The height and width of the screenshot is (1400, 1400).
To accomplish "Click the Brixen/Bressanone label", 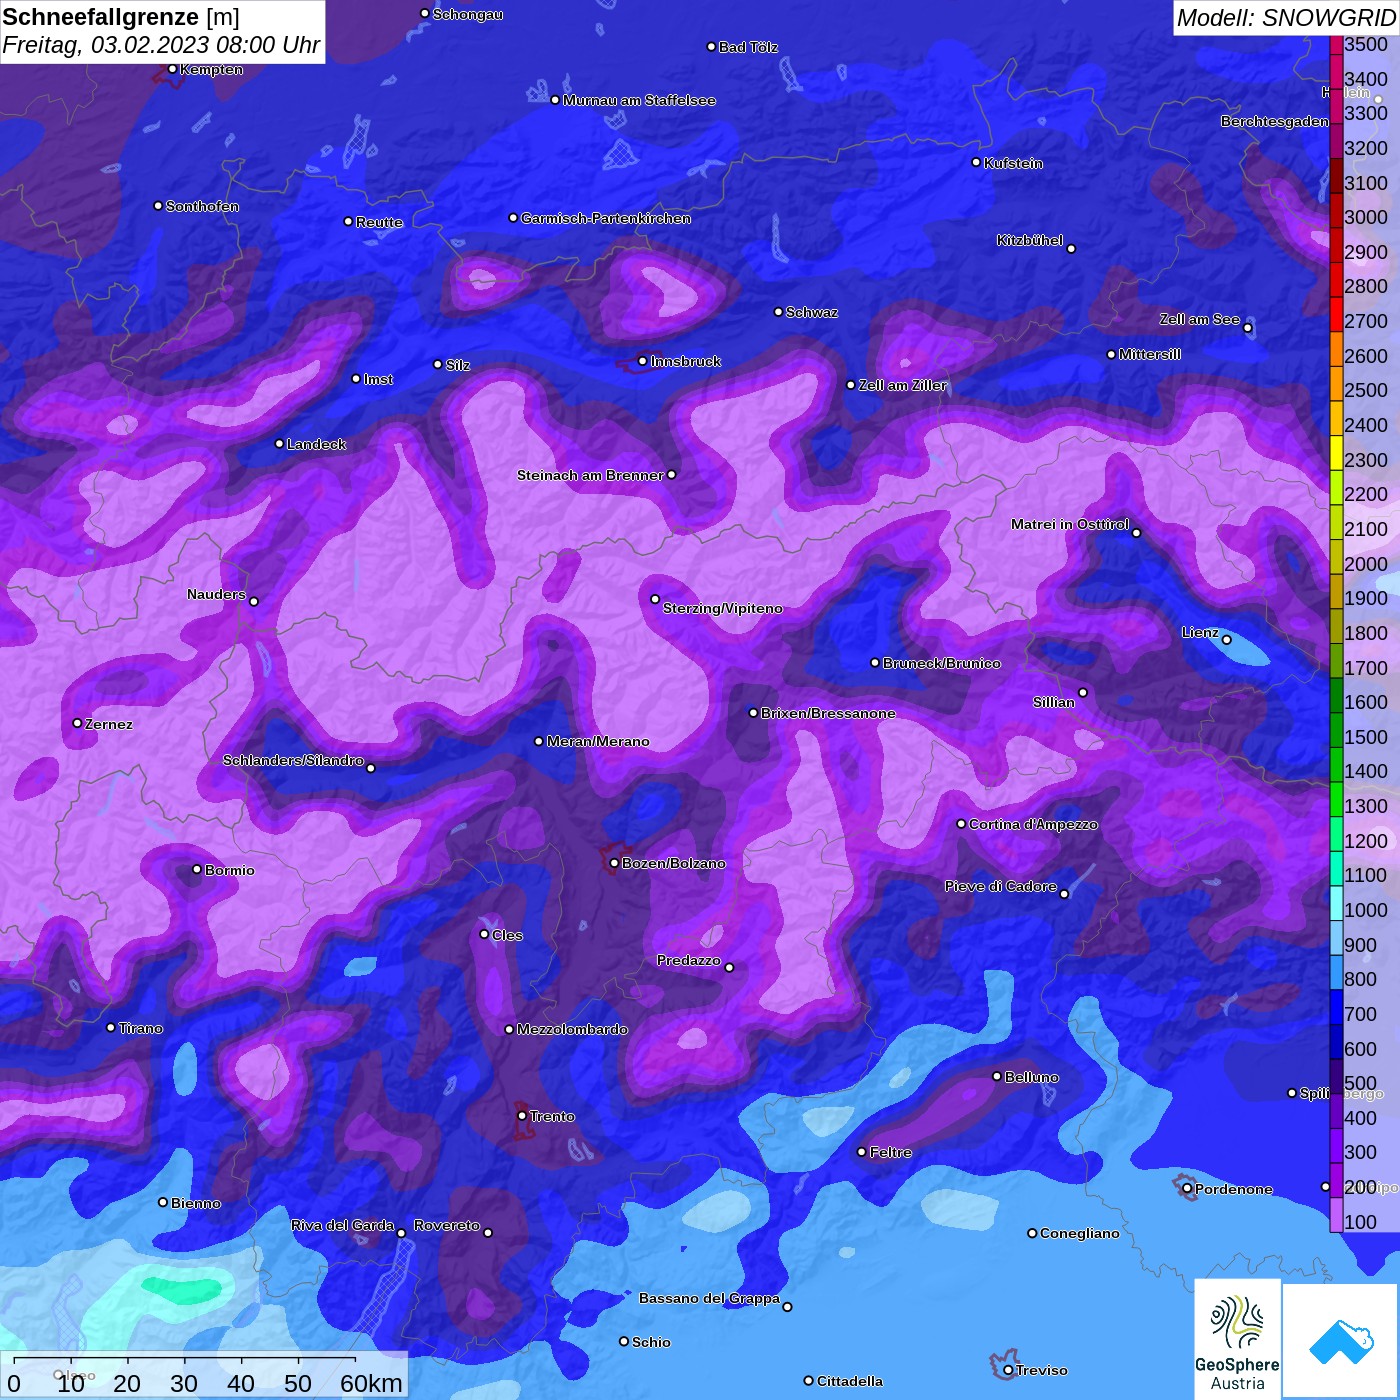I will point(828,713).
